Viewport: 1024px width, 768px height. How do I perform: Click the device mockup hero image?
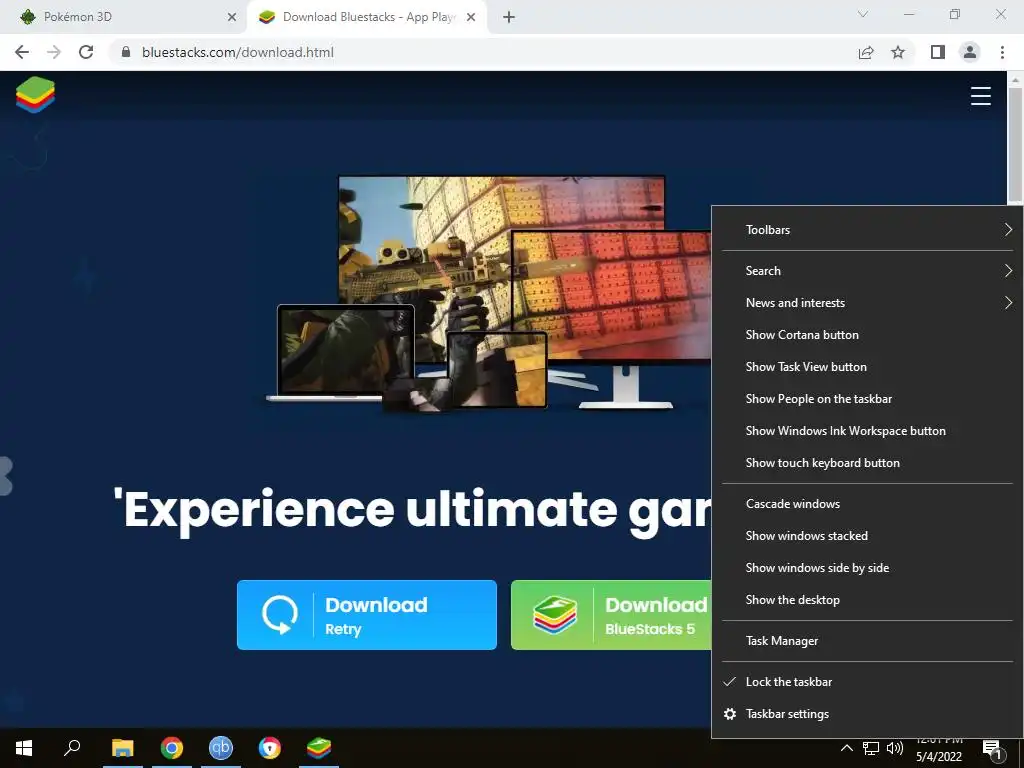(490, 293)
